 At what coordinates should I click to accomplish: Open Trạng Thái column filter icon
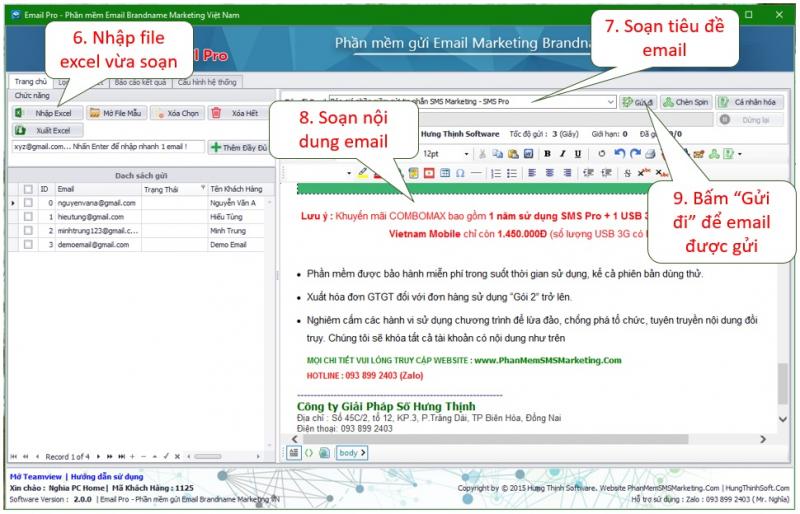point(203,188)
